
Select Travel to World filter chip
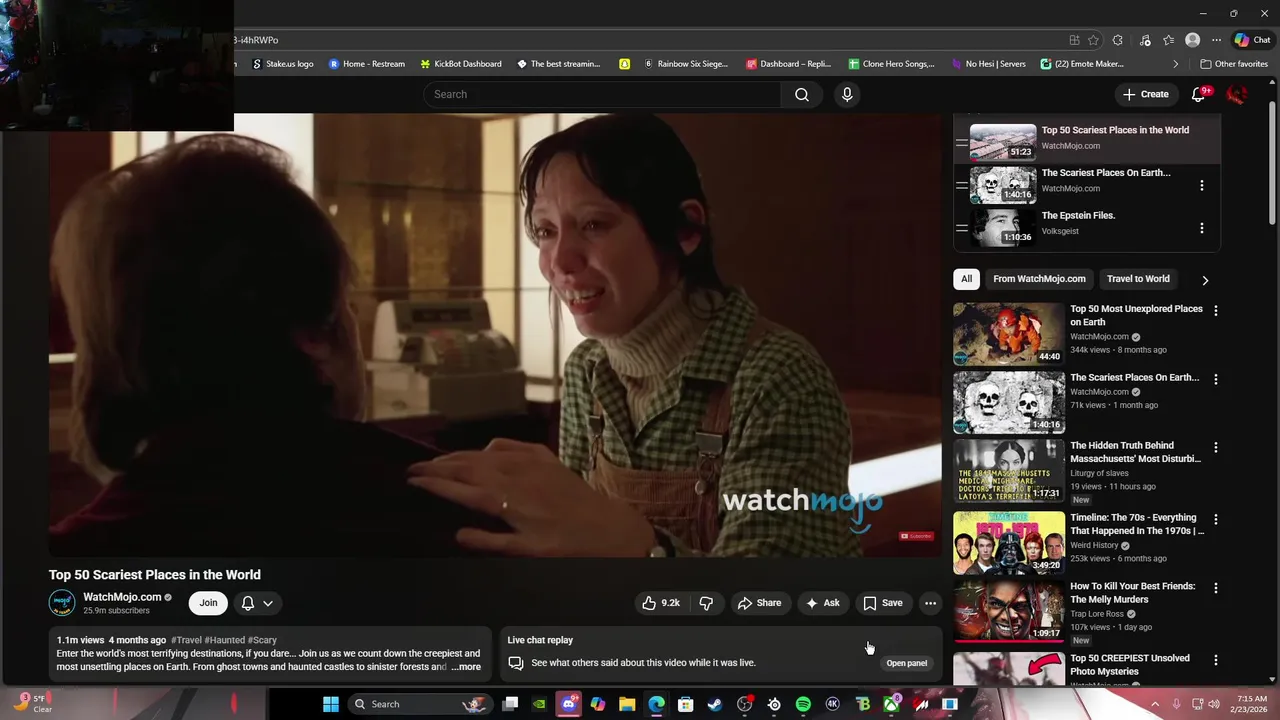(1138, 279)
